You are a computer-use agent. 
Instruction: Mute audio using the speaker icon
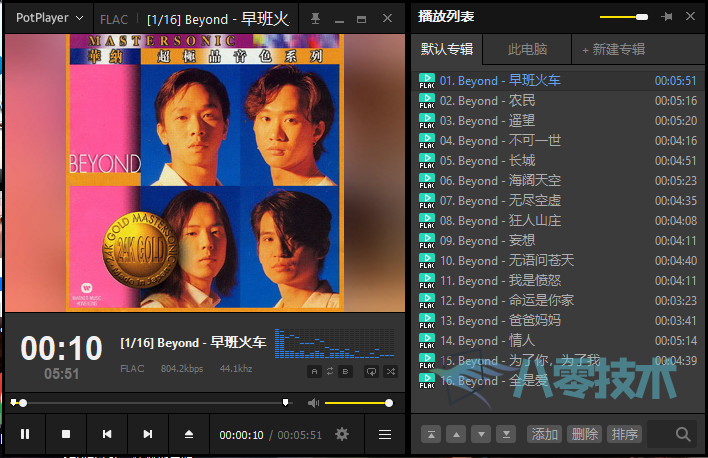[x=313, y=403]
